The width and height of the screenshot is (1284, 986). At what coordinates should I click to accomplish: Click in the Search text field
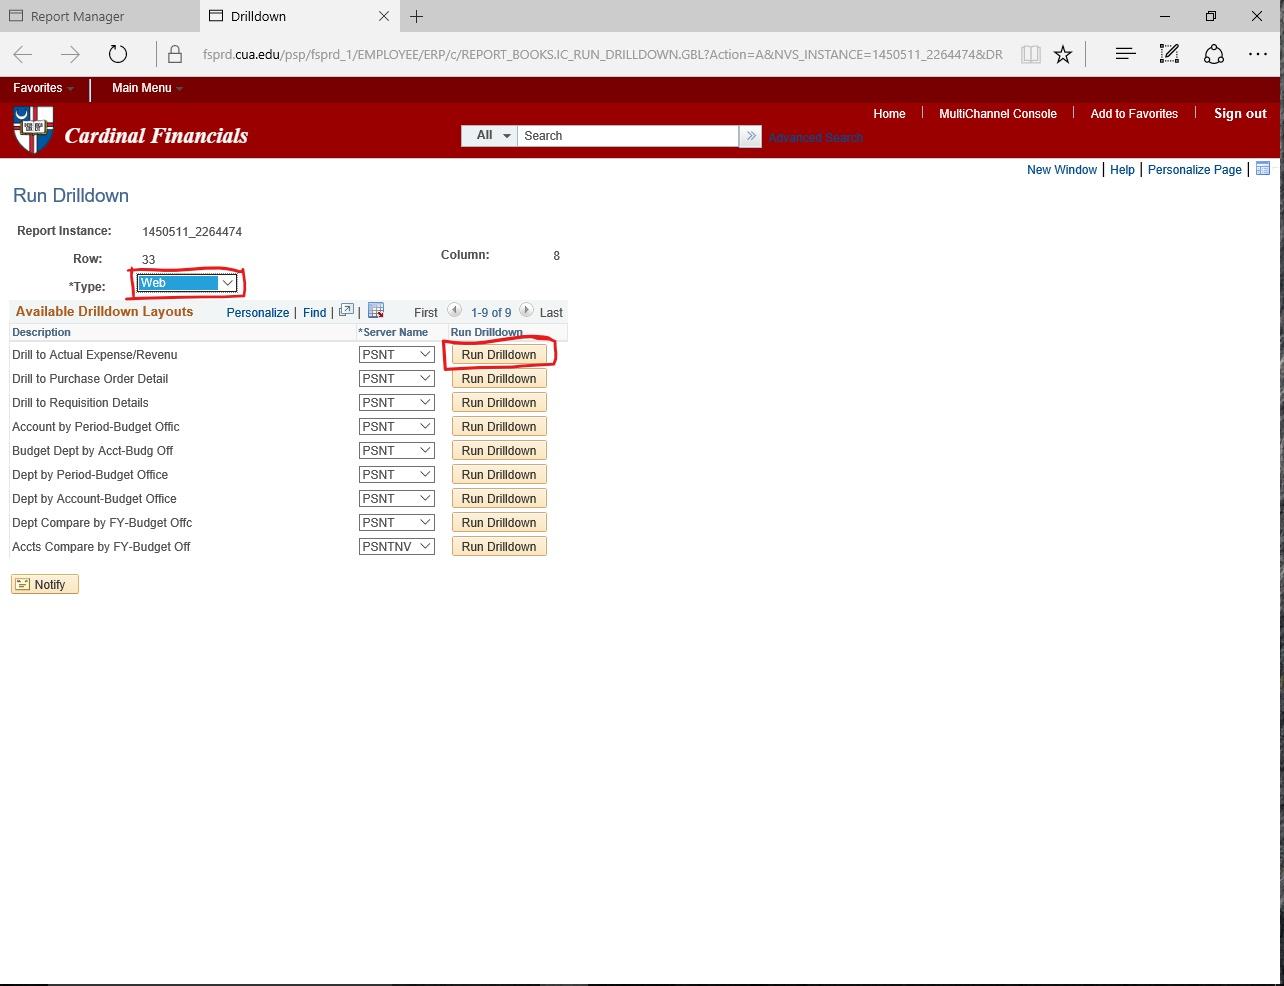click(x=628, y=136)
